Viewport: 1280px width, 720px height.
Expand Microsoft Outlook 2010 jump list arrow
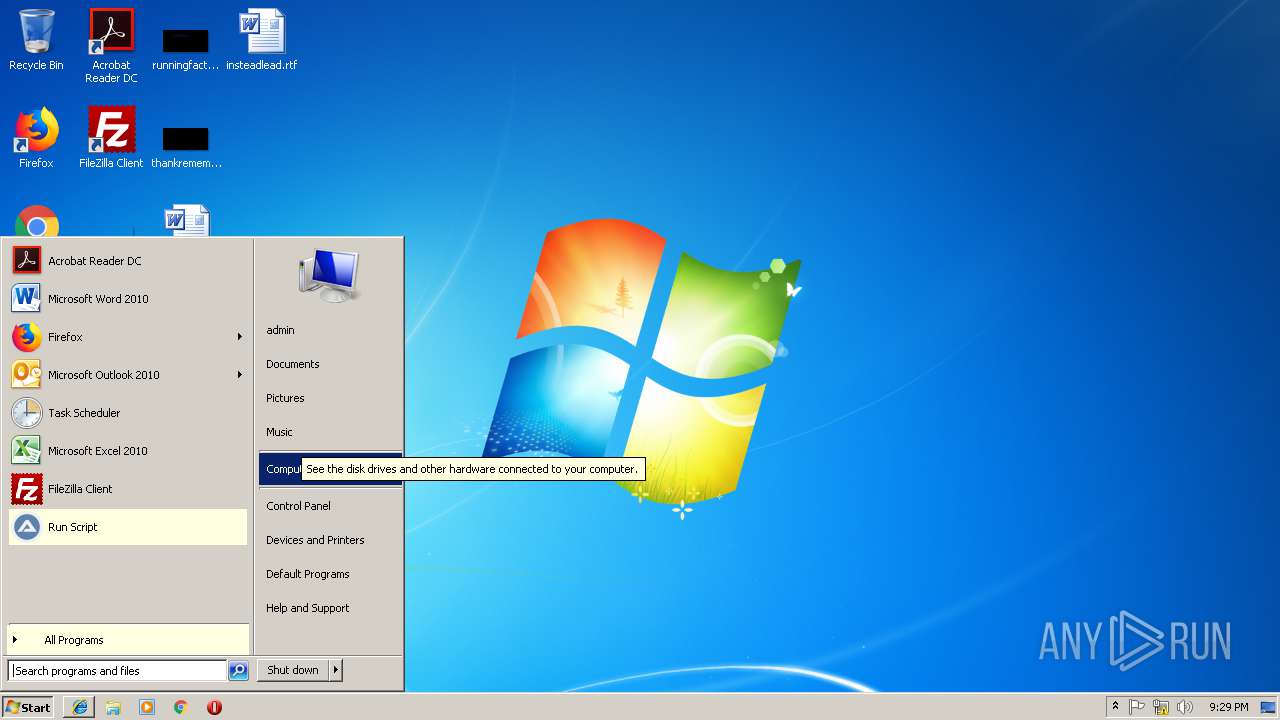[239, 375]
